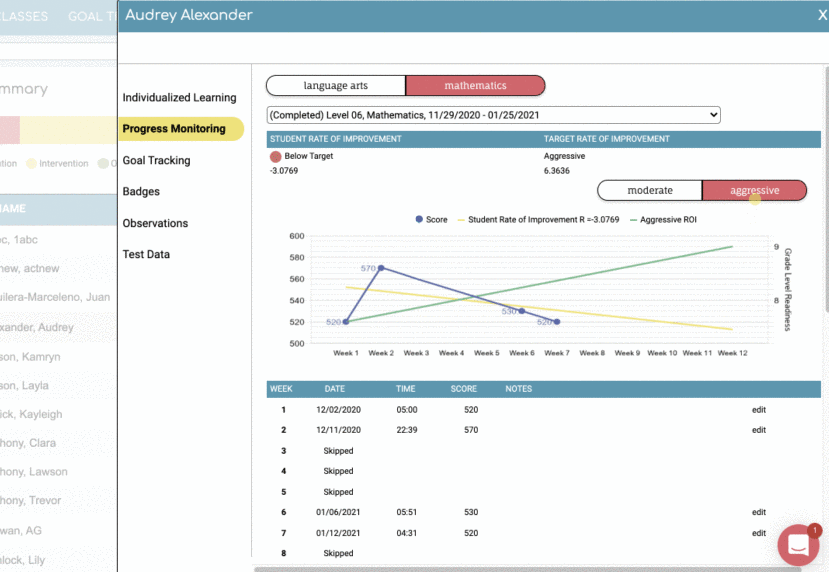Click Skipped in the week 3 row

[338, 451]
